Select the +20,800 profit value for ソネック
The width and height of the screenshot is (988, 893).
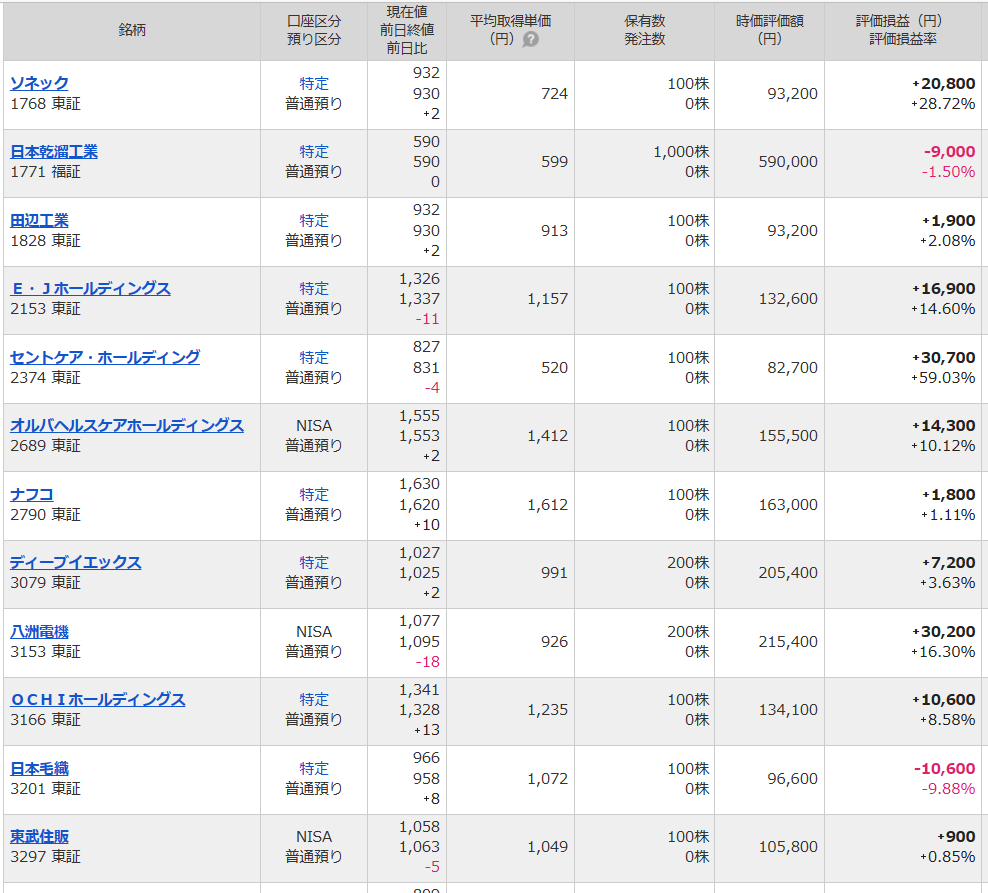click(943, 83)
